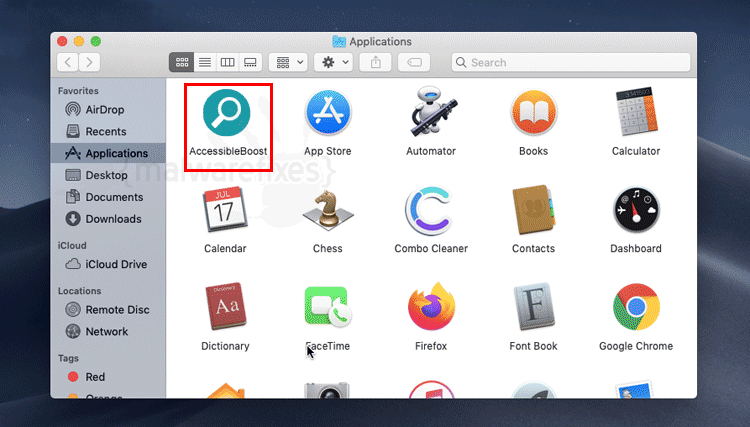Open Desktop in the sidebar
This screenshot has height=427, width=750.
(108, 175)
